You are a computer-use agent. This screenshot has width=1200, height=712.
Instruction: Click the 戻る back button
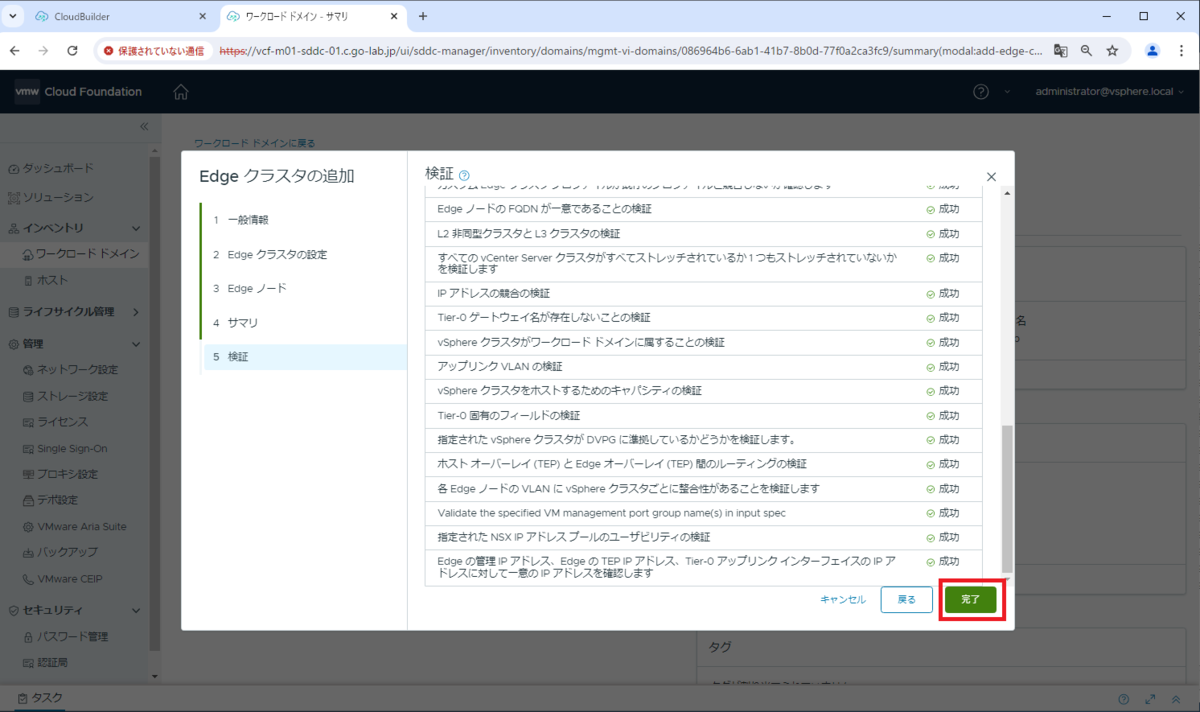tap(906, 599)
